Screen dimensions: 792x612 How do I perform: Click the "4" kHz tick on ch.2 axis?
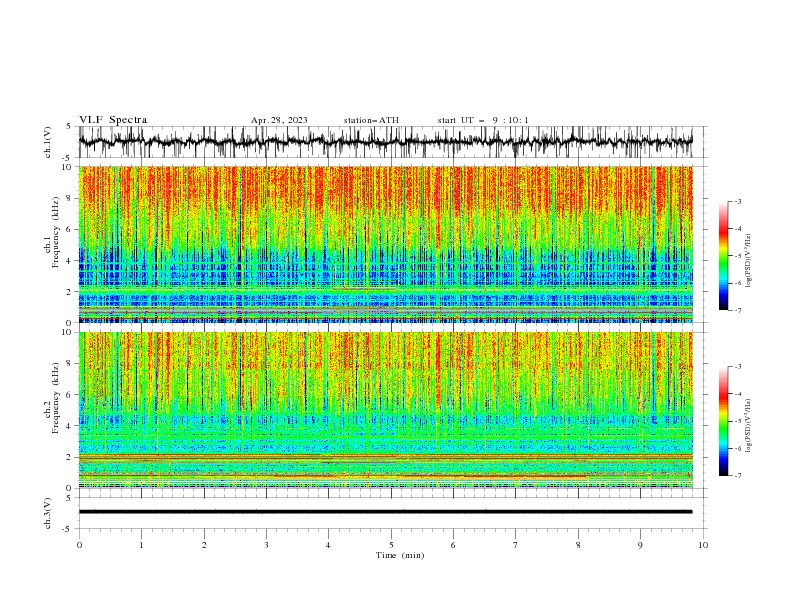[x=70, y=426]
